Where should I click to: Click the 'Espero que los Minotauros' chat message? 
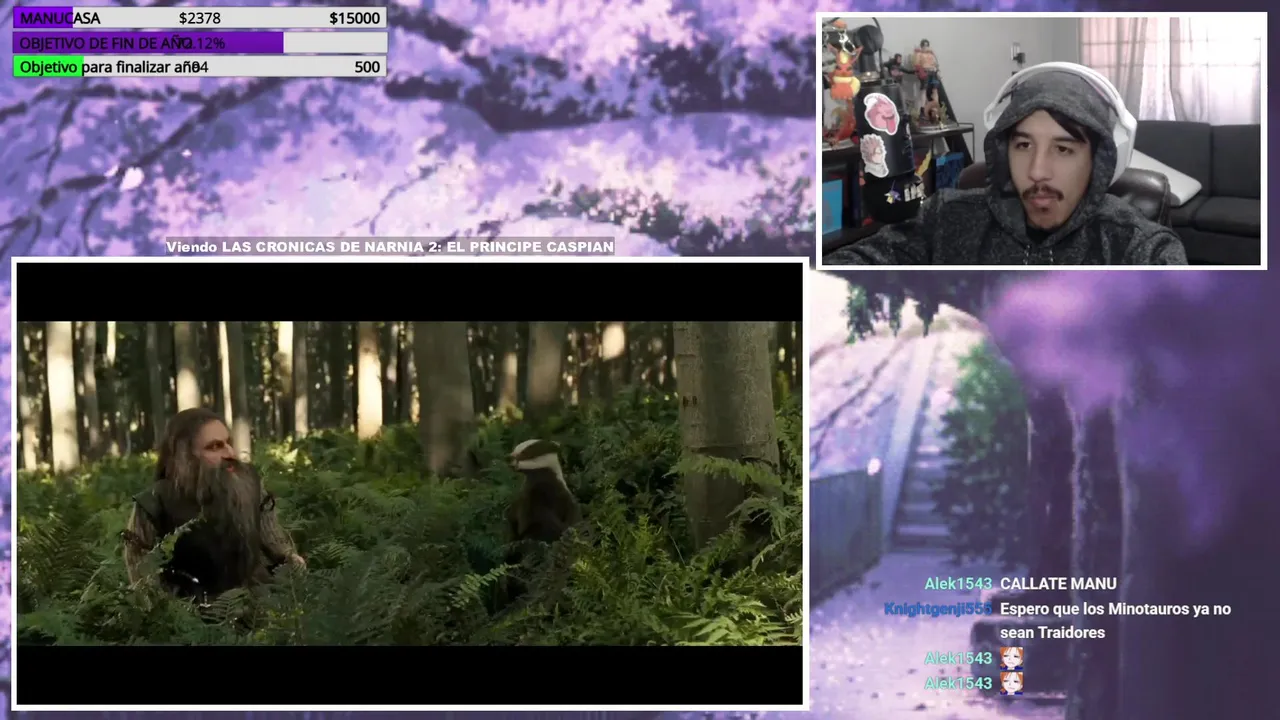(1115, 621)
